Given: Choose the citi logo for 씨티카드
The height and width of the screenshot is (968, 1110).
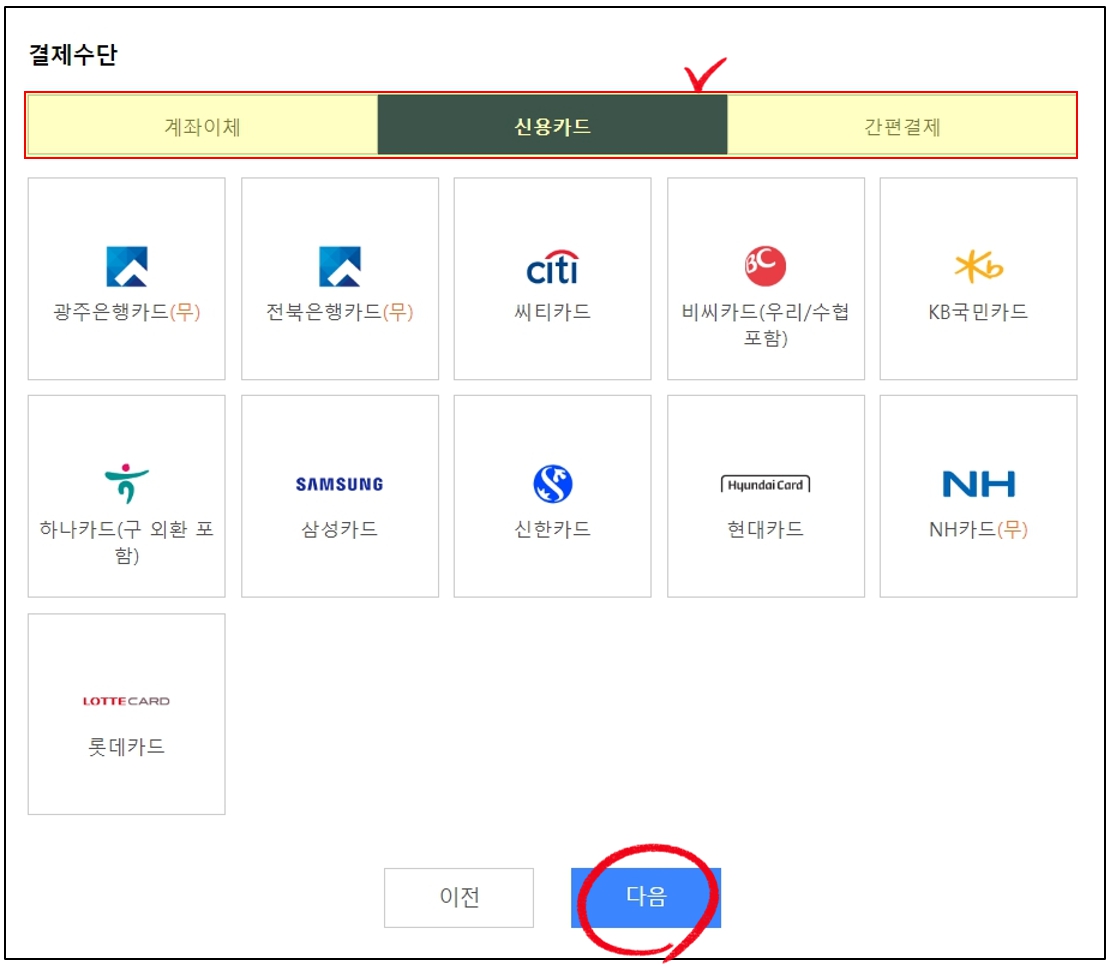Looking at the screenshot, I should [x=552, y=267].
